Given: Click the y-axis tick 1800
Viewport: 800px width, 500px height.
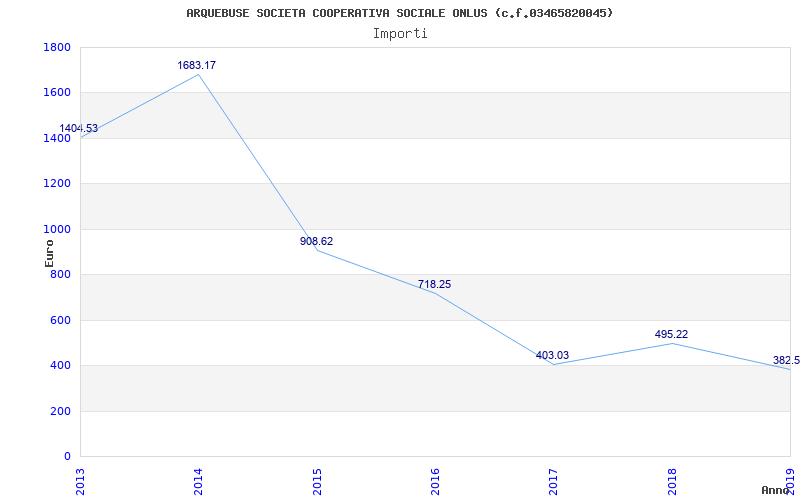Looking at the screenshot, I should point(57,47).
